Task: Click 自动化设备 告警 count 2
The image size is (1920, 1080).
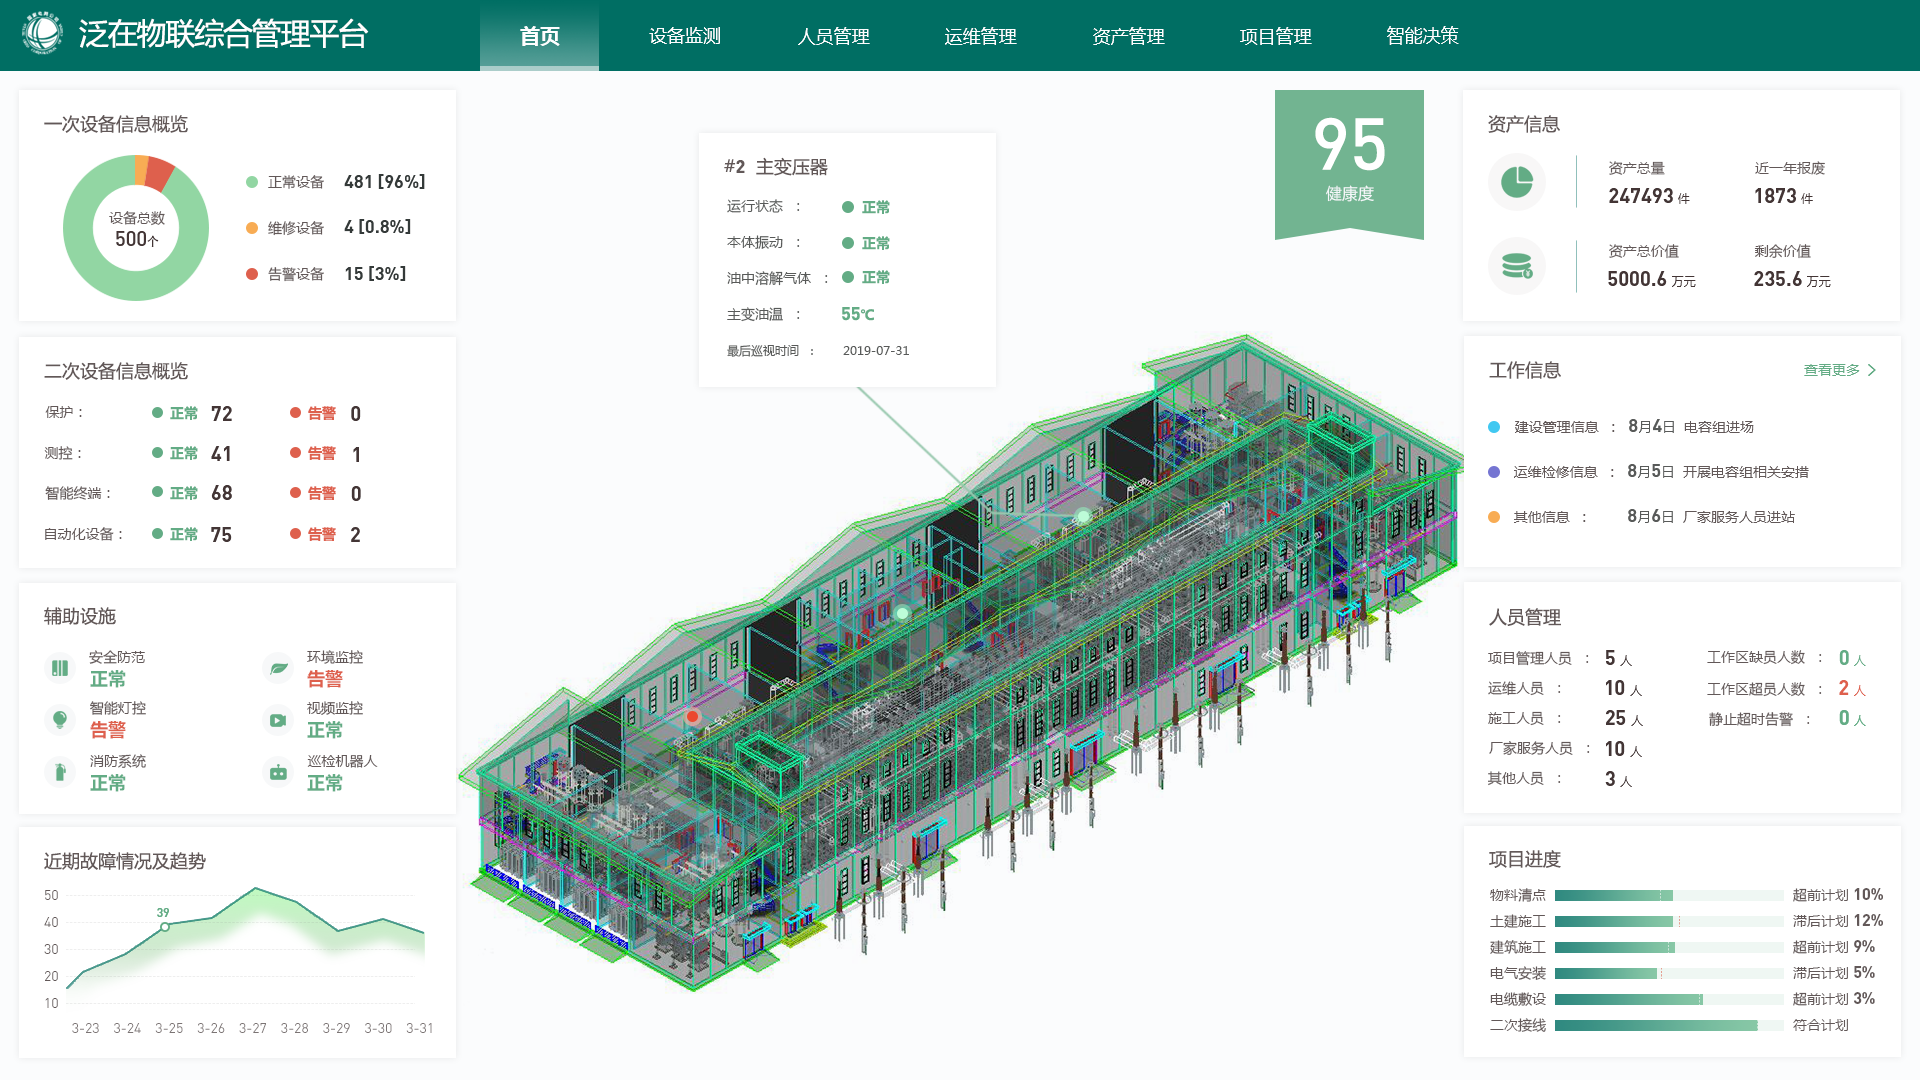Action: point(355,535)
